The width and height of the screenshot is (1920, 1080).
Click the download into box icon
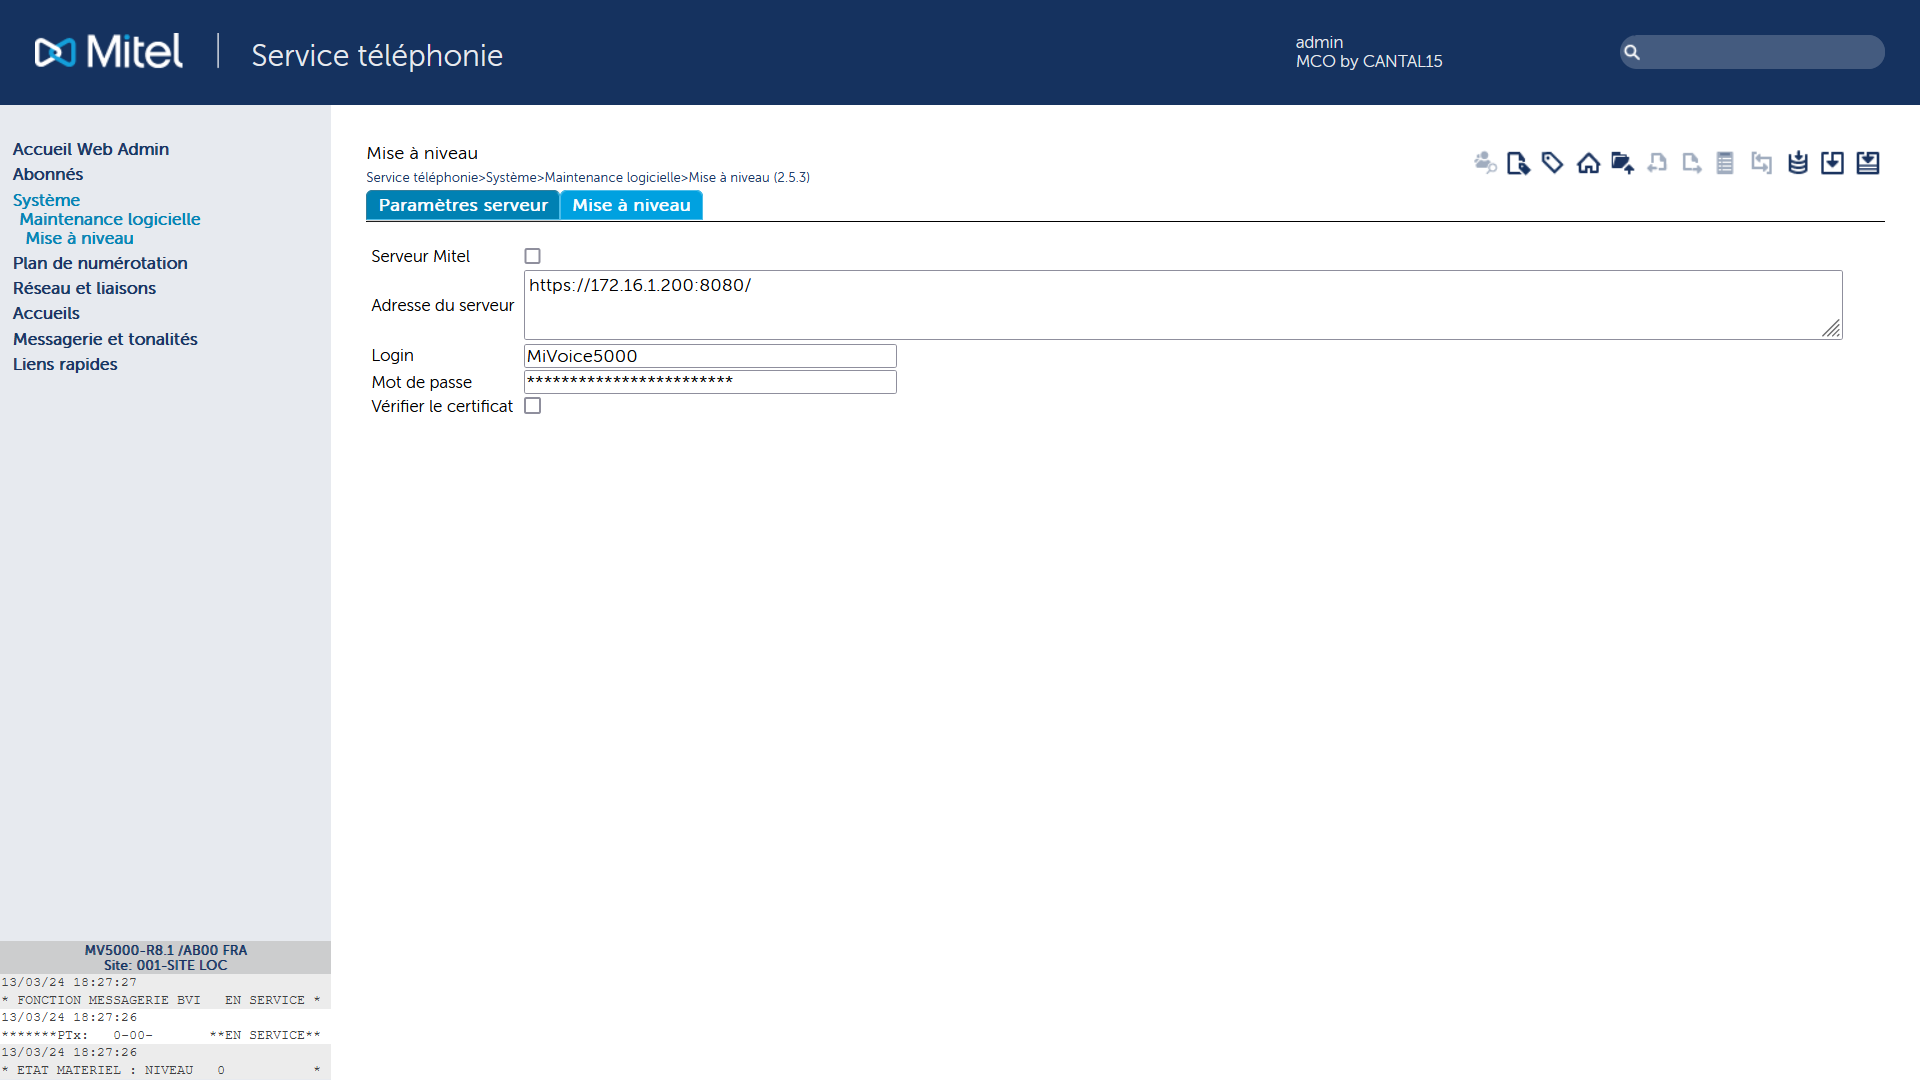pyautogui.click(x=1832, y=162)
